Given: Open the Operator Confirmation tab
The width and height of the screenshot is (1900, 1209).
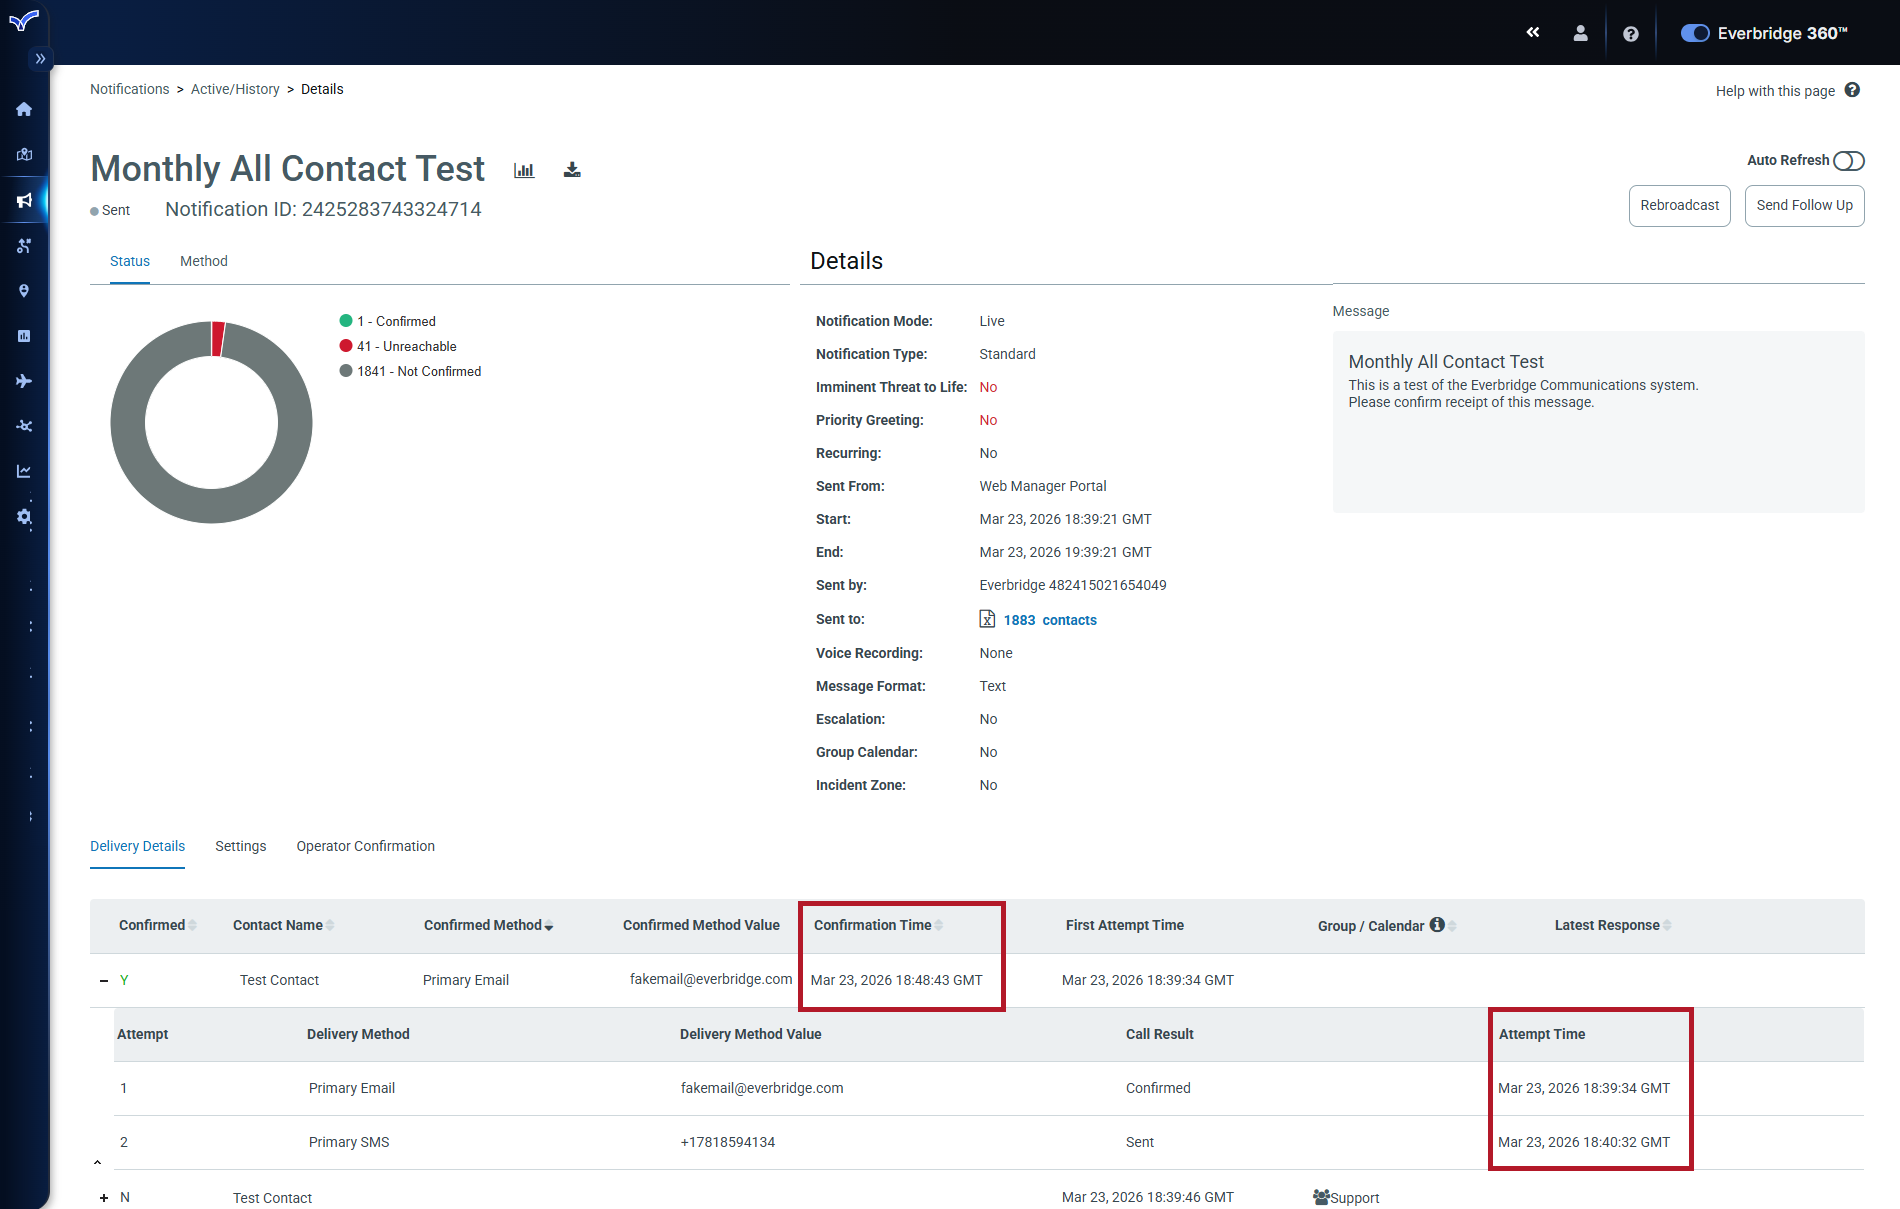Looking at the screenshot, I should (x=365, y=846).
